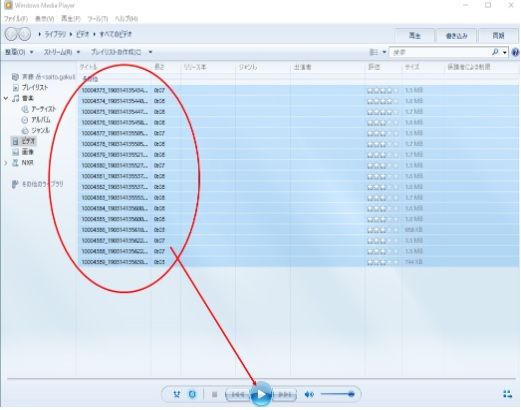Click ビデオ in the breadcrumb path
The image size is (521, 410).
click(83, 34)
